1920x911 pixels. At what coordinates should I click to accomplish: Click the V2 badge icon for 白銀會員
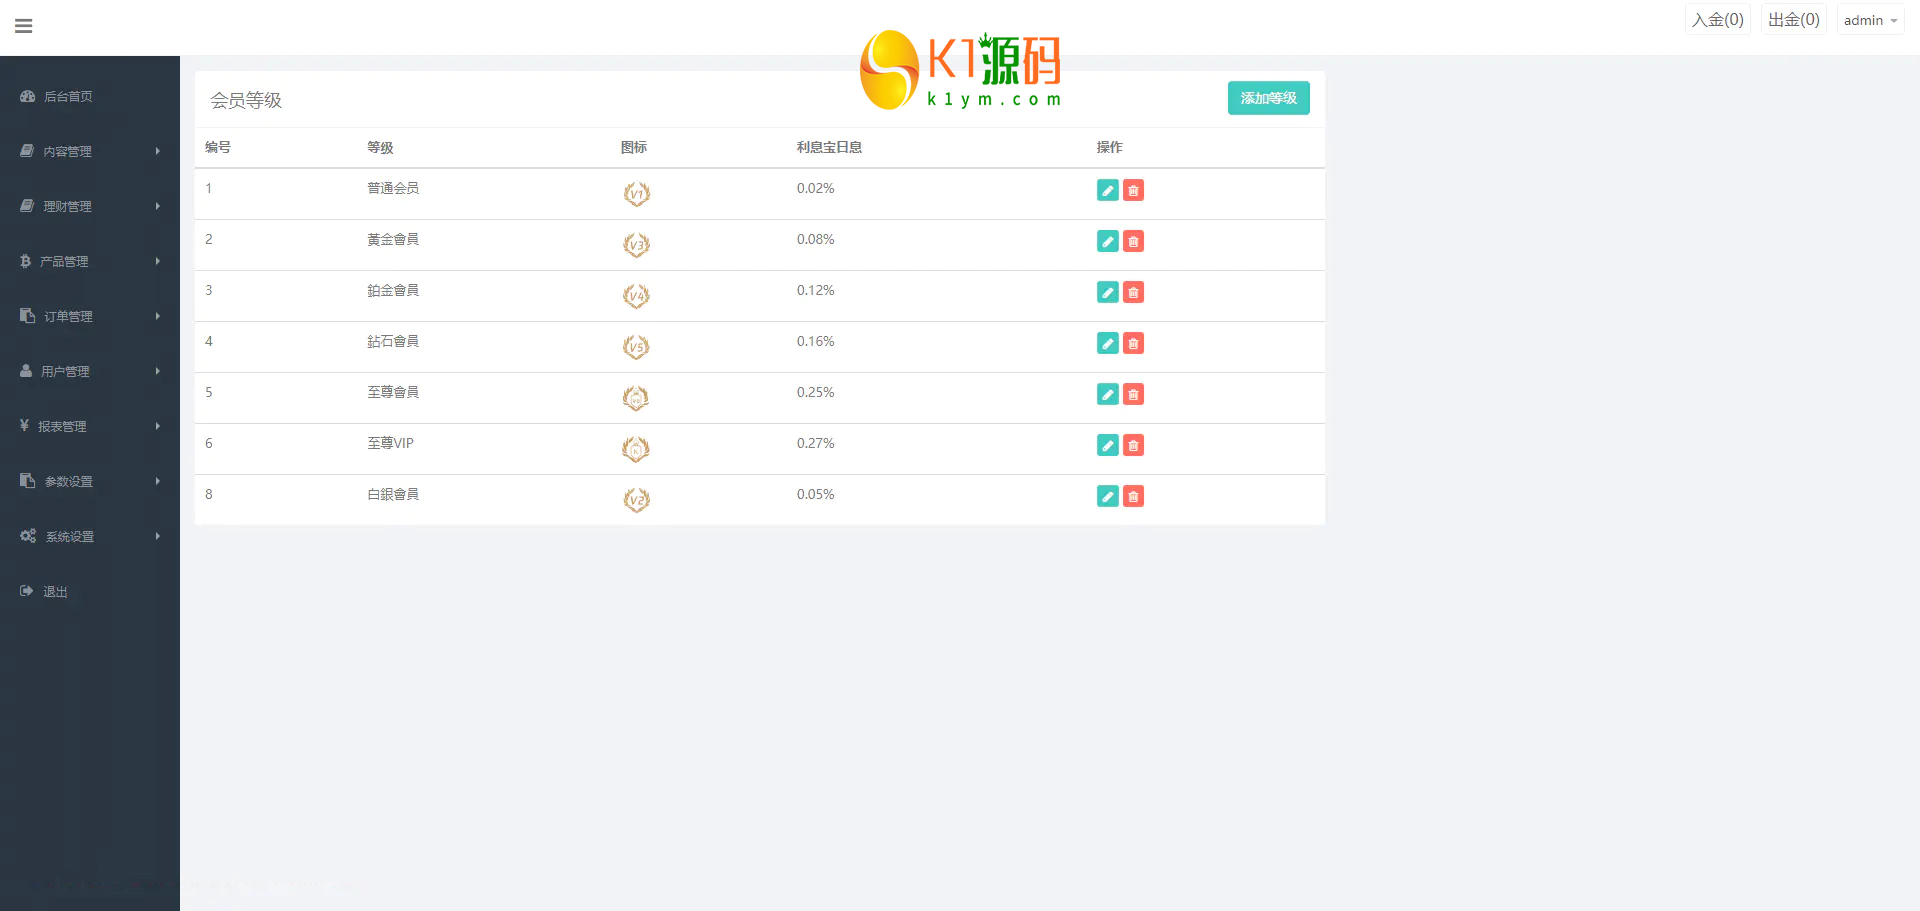pyautogui.click(x=636, y=500)
